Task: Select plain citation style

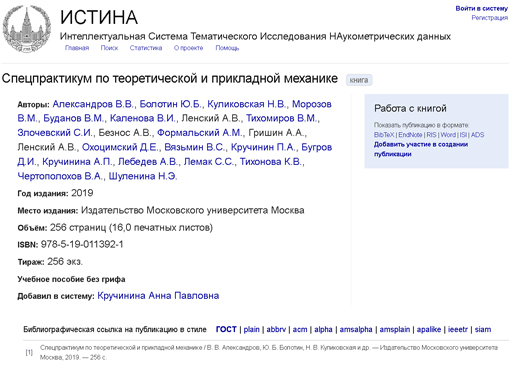Action: coord(251,329)
